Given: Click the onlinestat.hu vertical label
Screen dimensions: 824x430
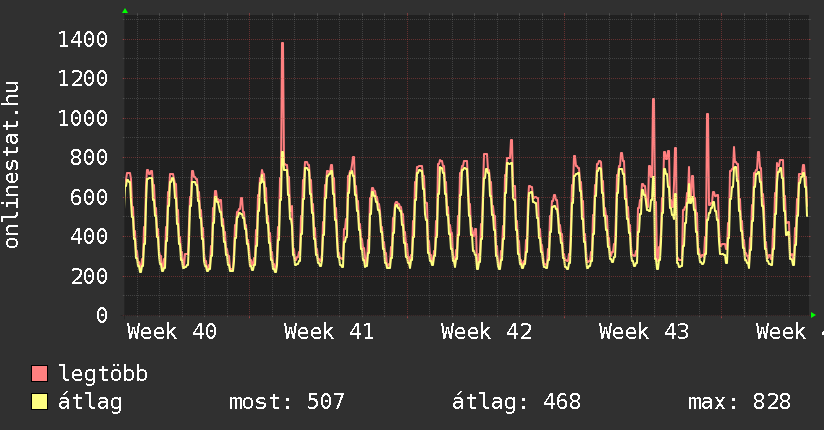Looking at the screenshot, I should (13, 164).
